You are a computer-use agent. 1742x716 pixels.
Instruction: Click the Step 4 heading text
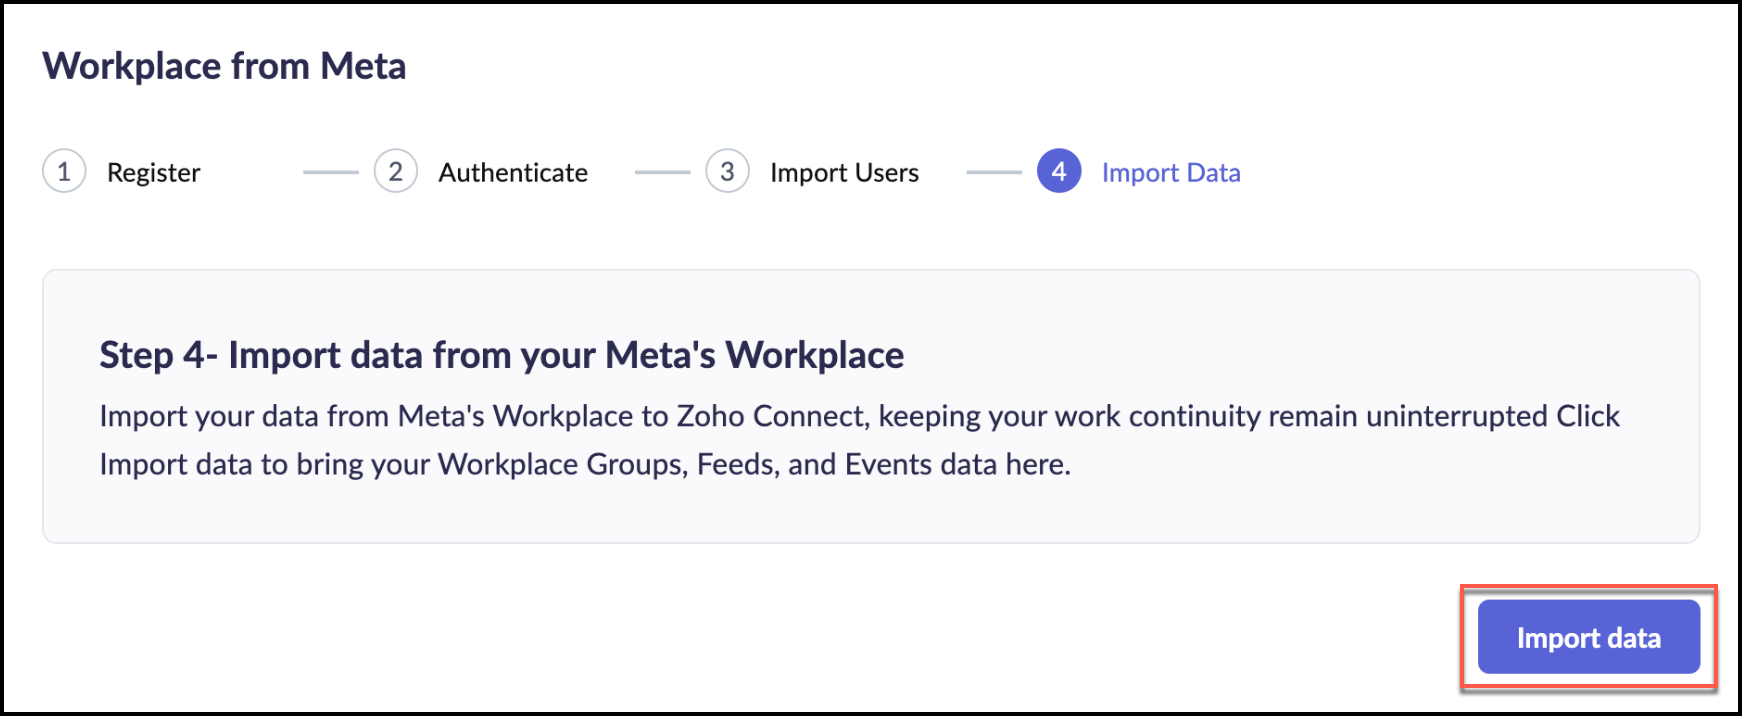coord(501,355)
